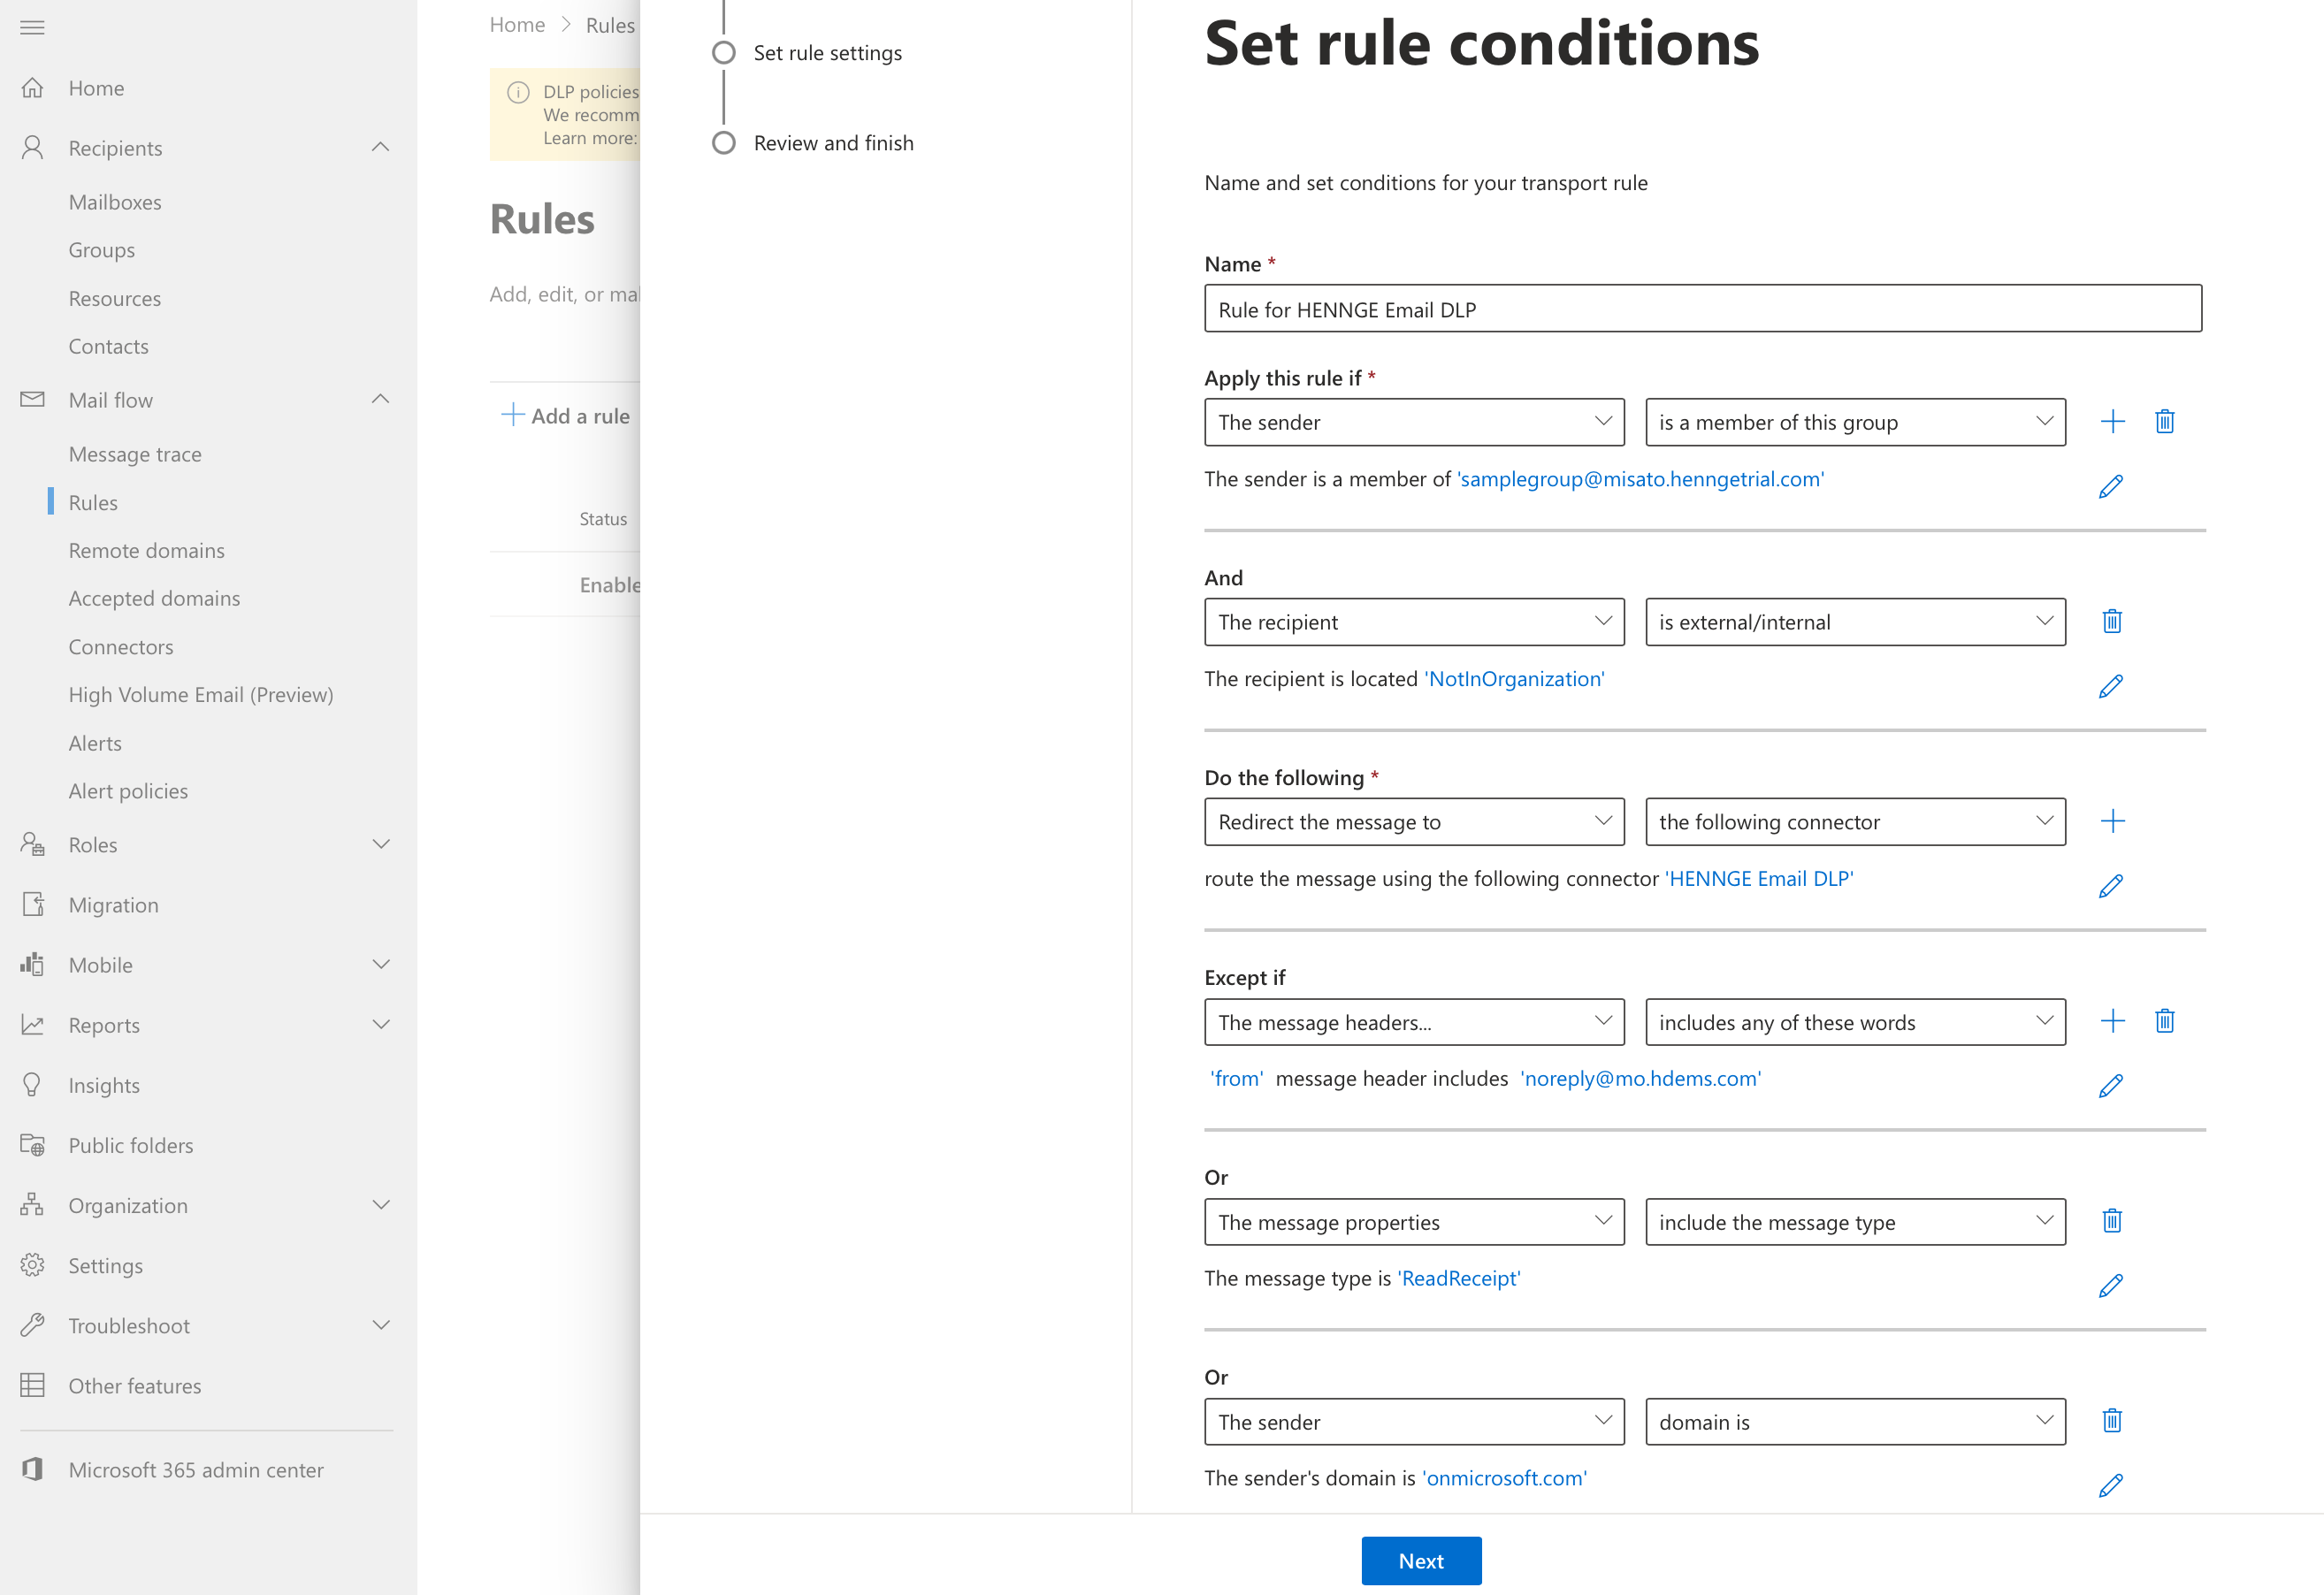Collapse the Mail flow section chevron
This screenshot has width=2324, height=1595.
pyautogui.click(x=380, y=399)
